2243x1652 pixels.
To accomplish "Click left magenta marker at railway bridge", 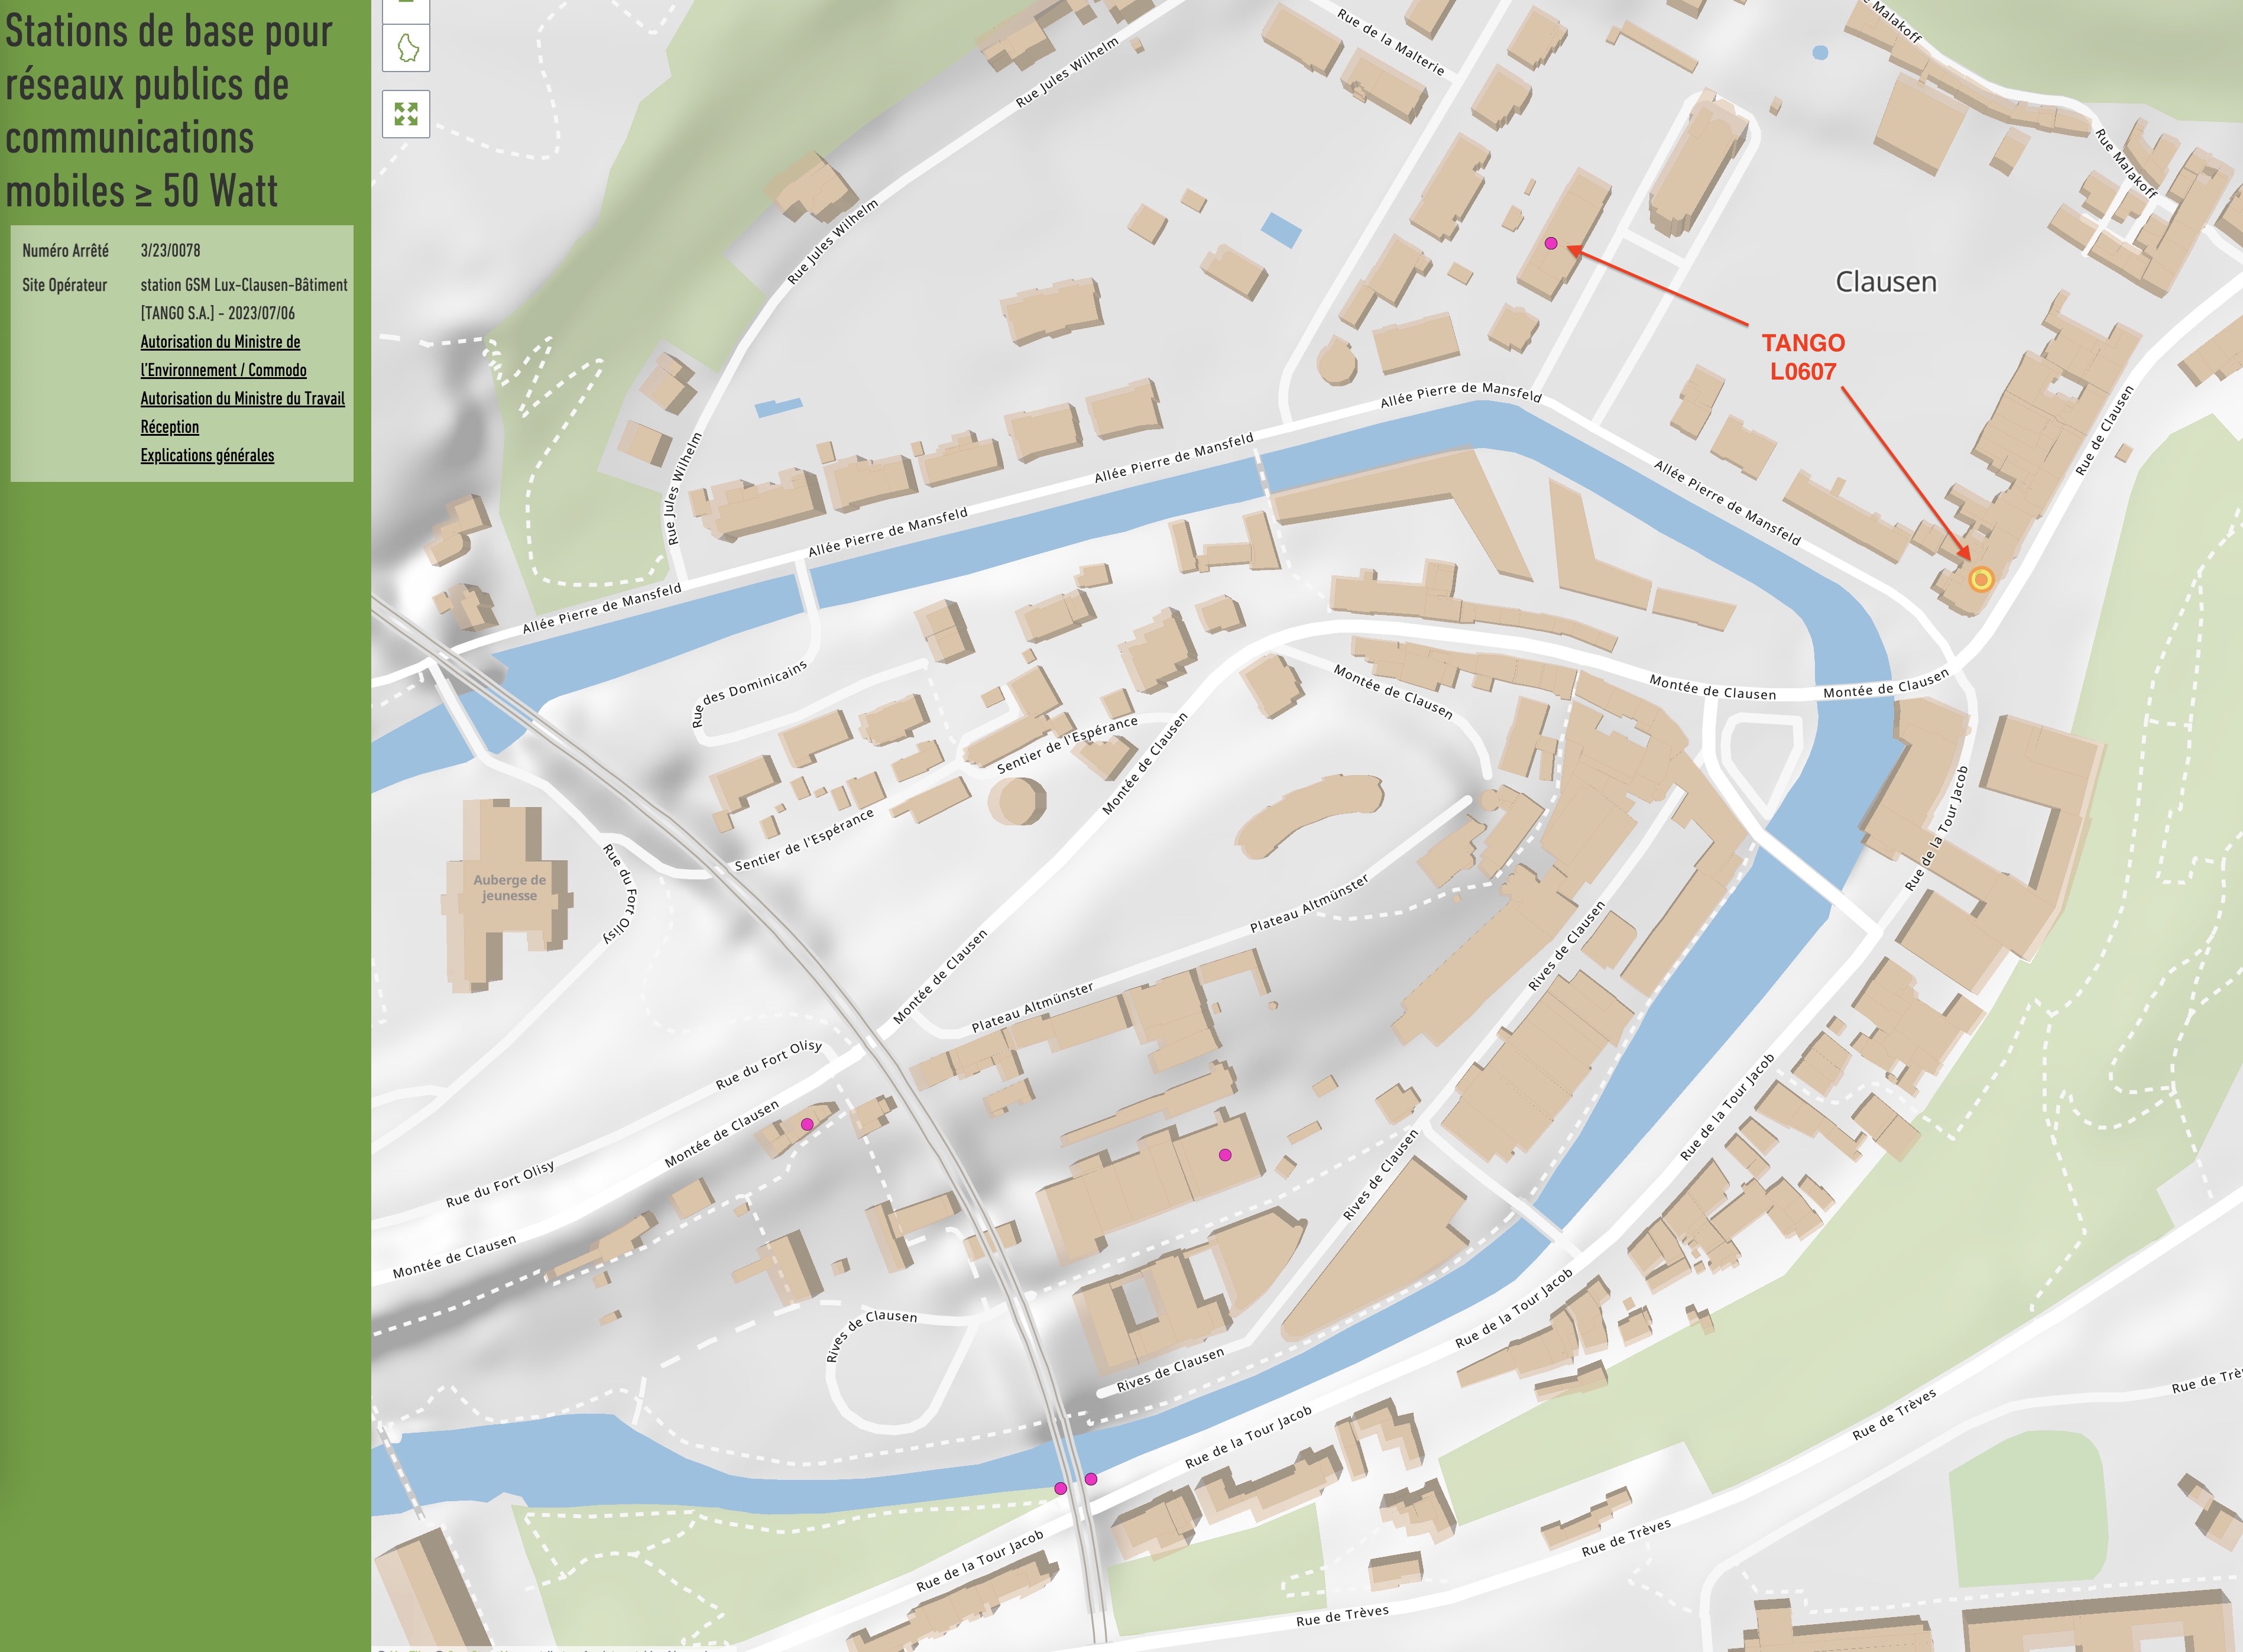I will point(1061,1489).
